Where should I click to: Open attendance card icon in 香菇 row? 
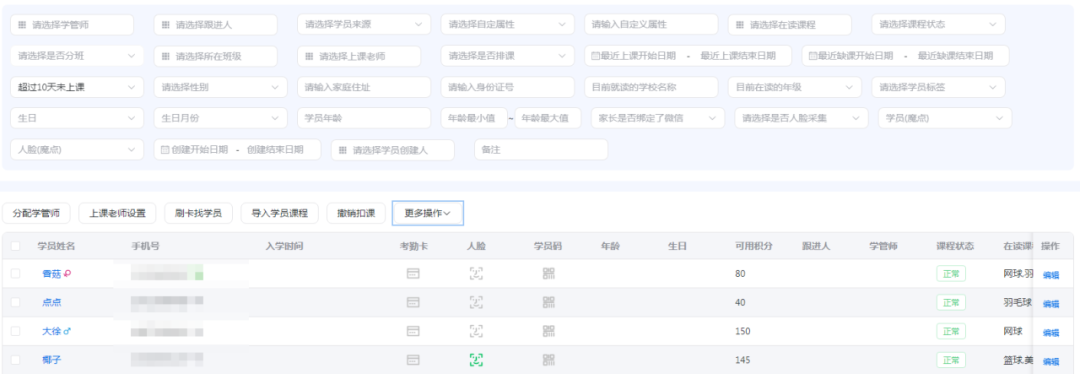[413, 273]
